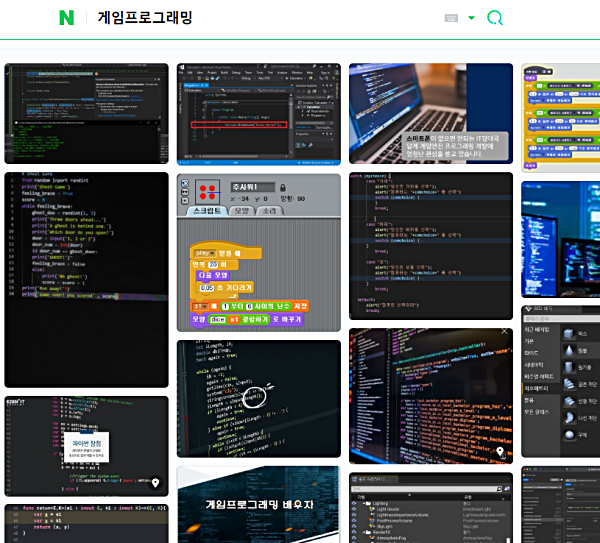The image size is (600, 543).
Task: Open the 3D shapes panel thumbnail with 지오메트리
Action: click(x=561, y=381)
